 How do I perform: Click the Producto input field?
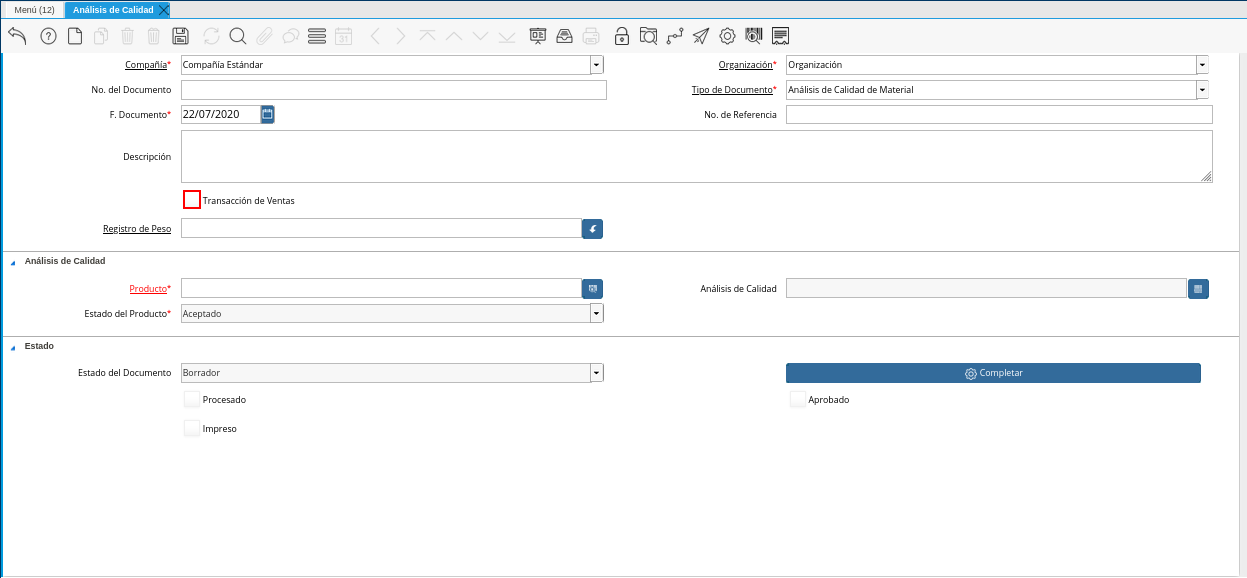pyautogui.click(x=381, y=288)
